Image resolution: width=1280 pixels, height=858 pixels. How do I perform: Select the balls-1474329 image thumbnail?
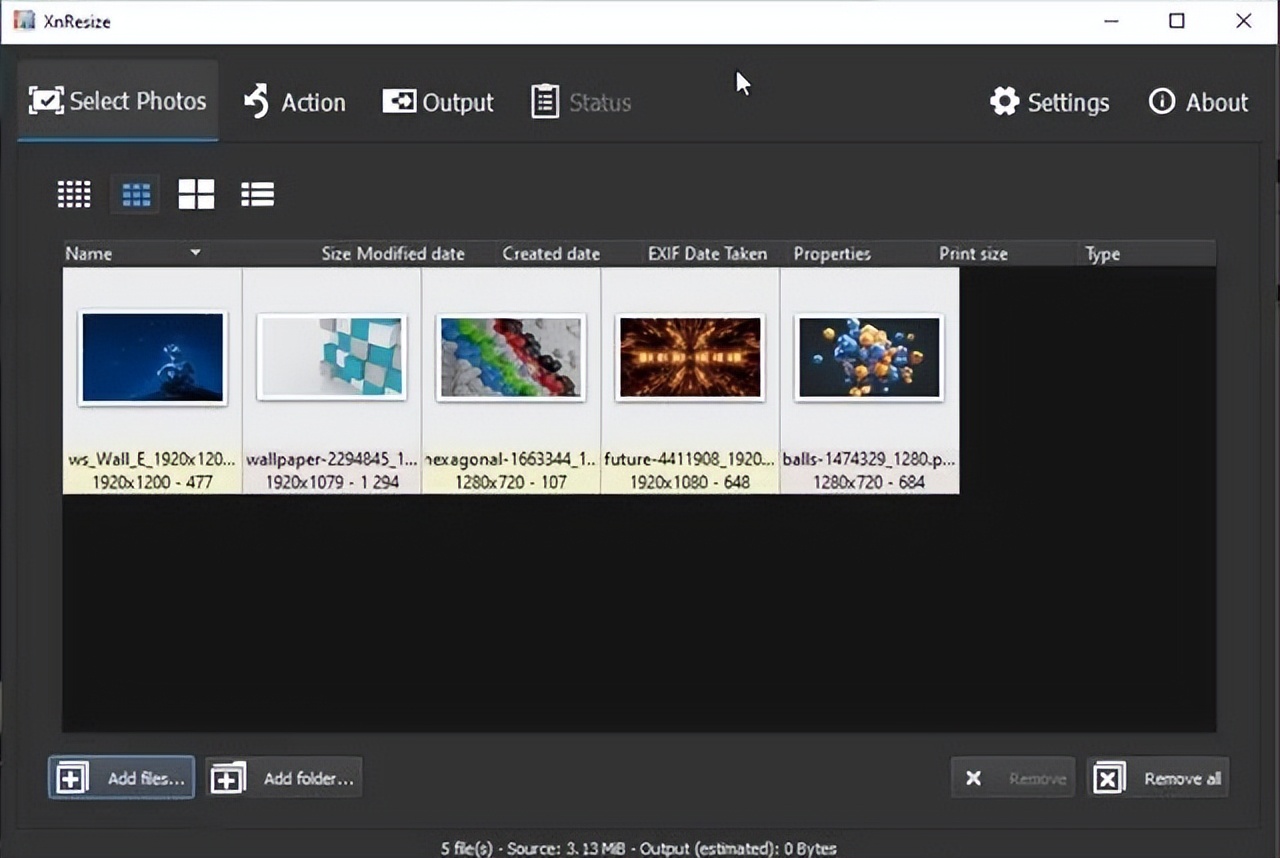click(869, 357)
